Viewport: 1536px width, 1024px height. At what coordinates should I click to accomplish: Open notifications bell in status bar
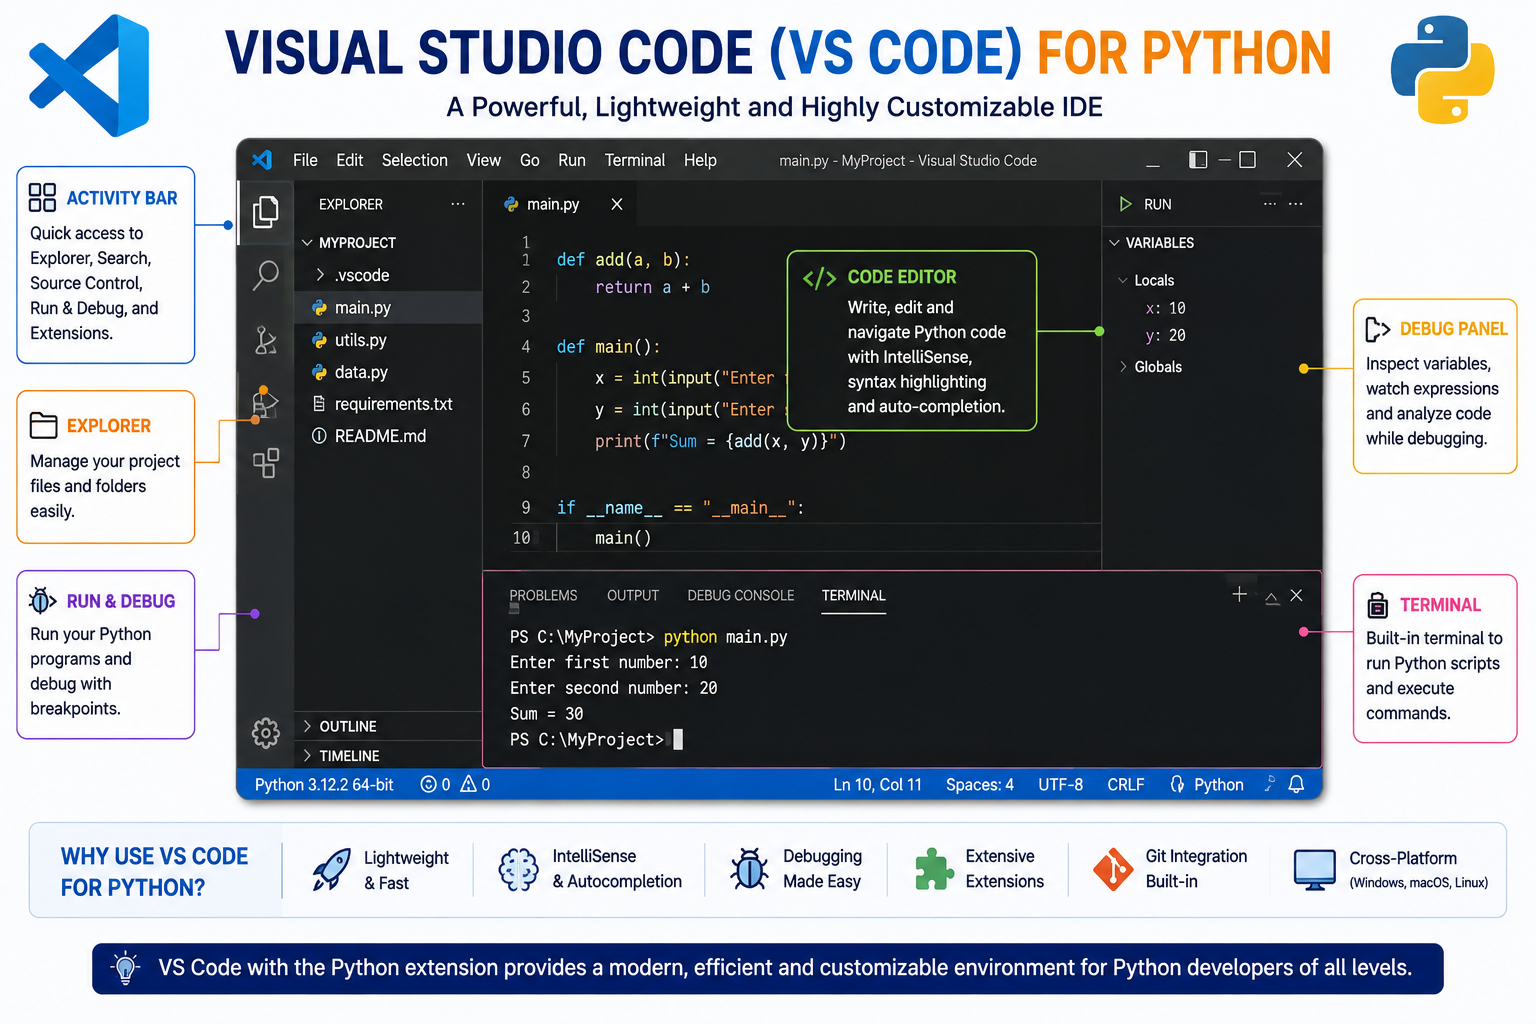[1296, 784]
